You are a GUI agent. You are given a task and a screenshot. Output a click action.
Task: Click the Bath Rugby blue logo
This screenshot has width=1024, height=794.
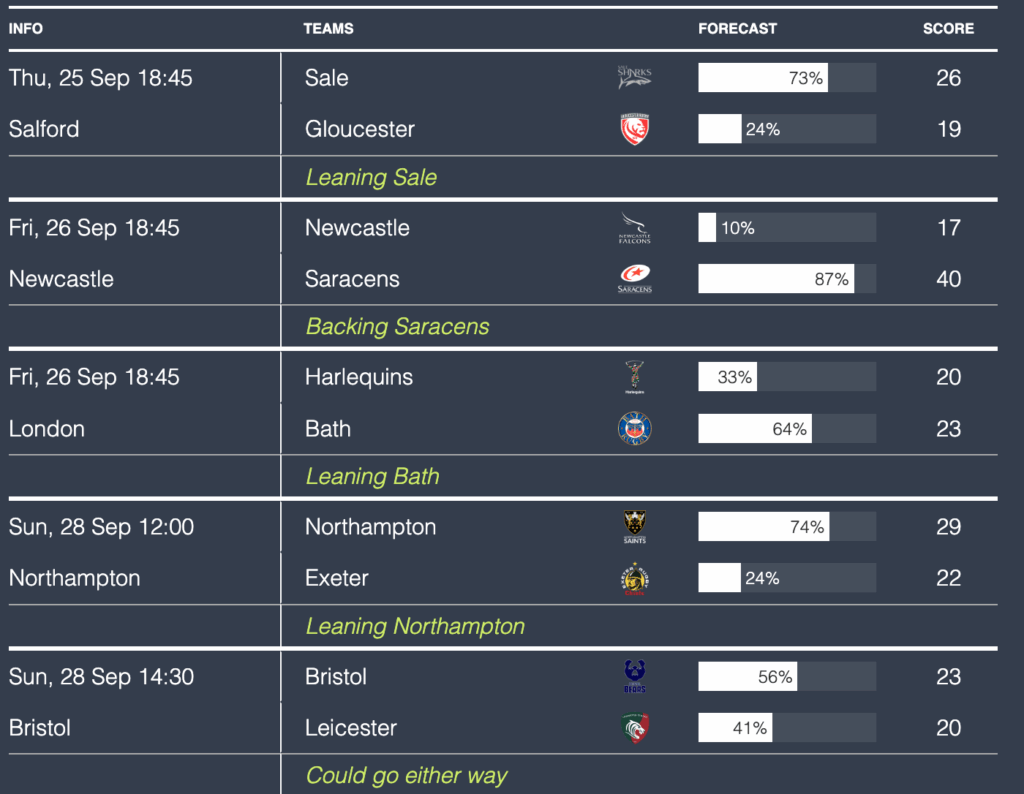point(634,429)
